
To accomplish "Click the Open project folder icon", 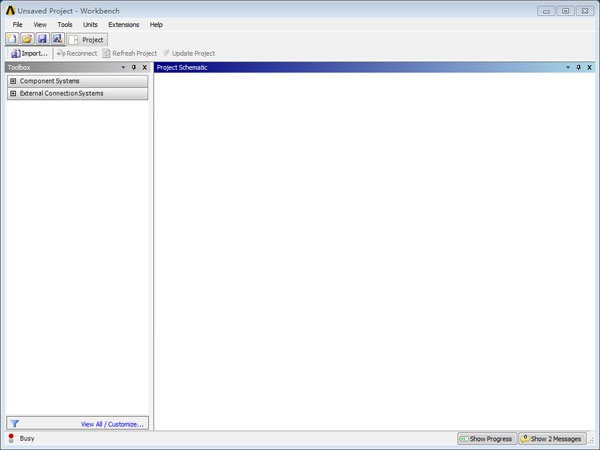I will pyautogui.click(x=27, y=39).
